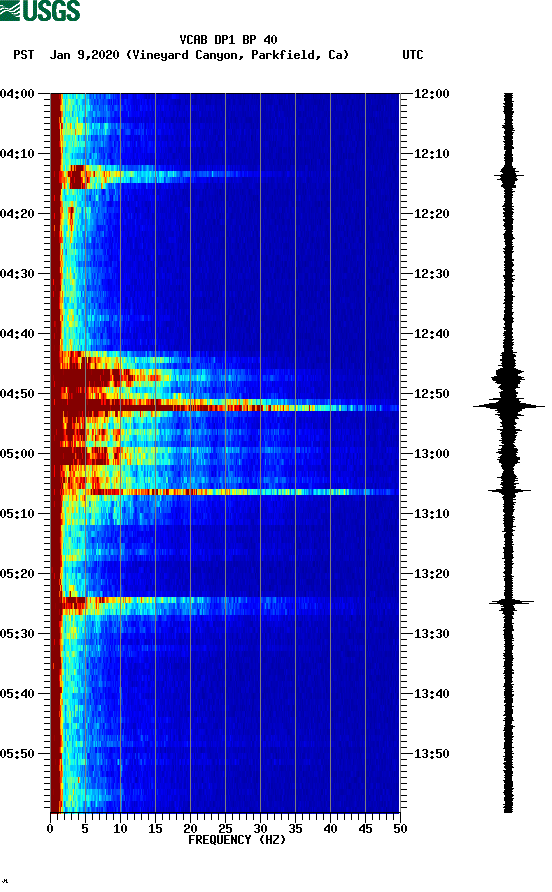The width and height of the screenshot is (552, 892).
Task: Click the UTC timezone label
Action: (x=413, y=55)
